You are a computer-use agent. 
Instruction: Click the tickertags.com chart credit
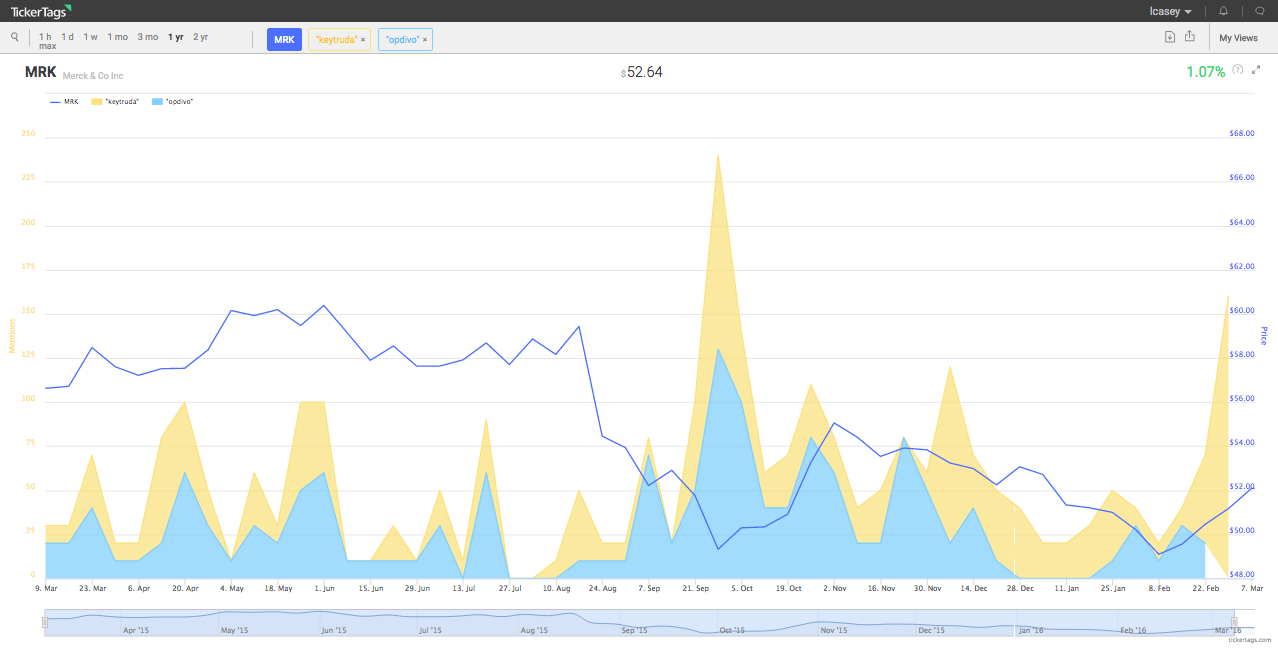point(1250,640)
